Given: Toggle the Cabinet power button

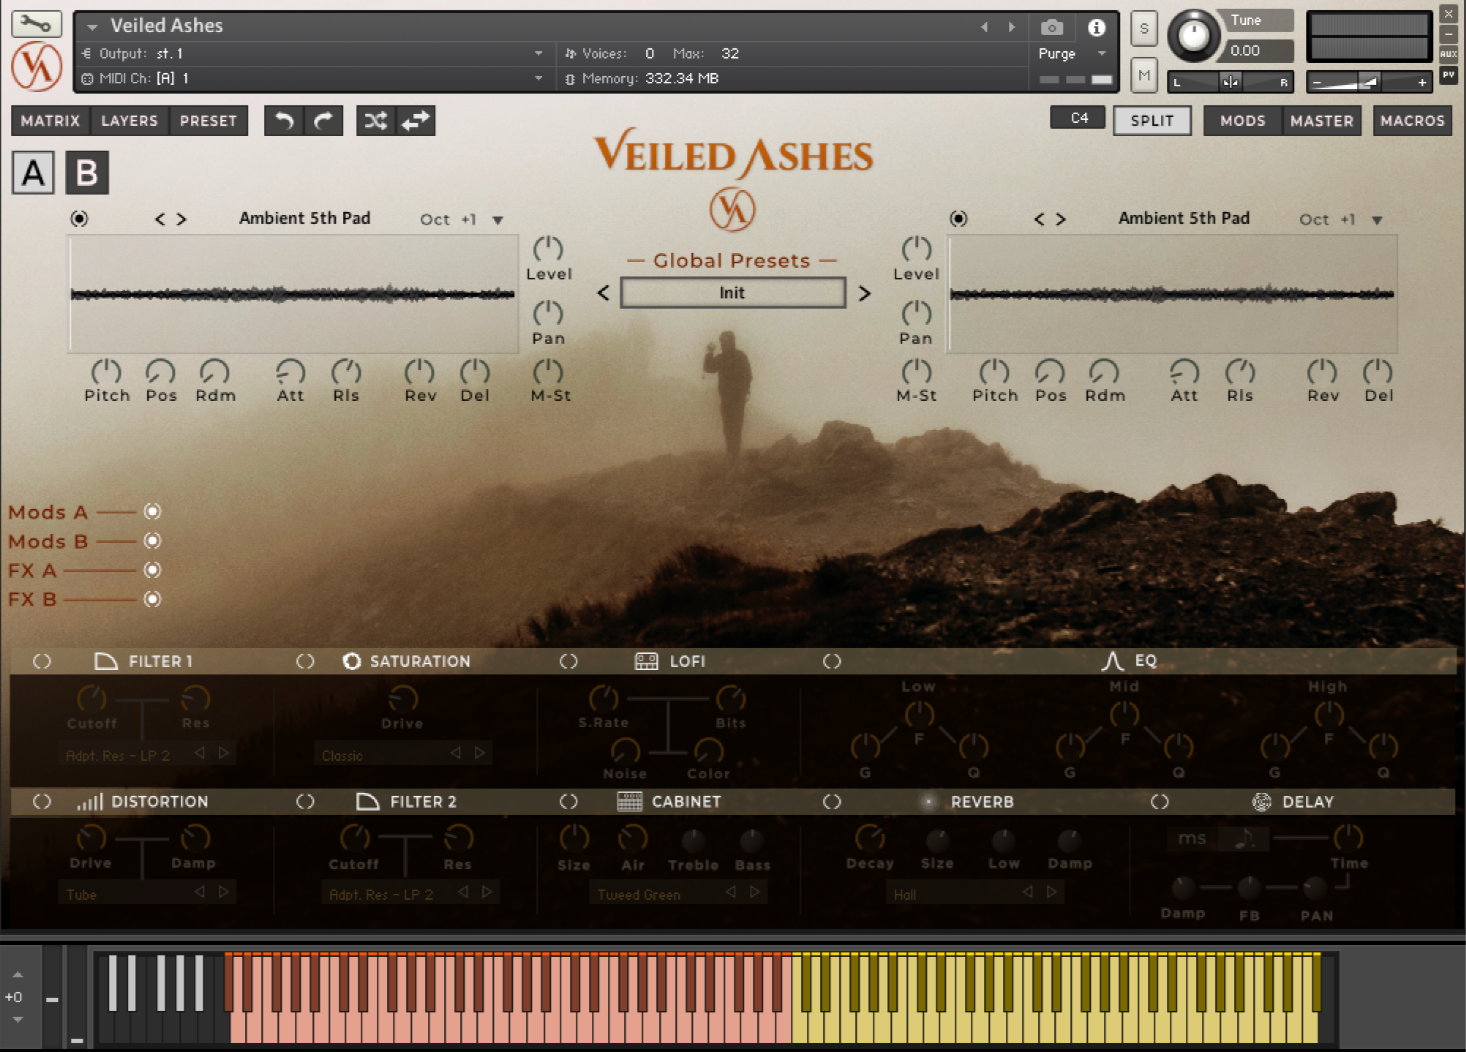Looking at the screenshot, I should 569,801.
